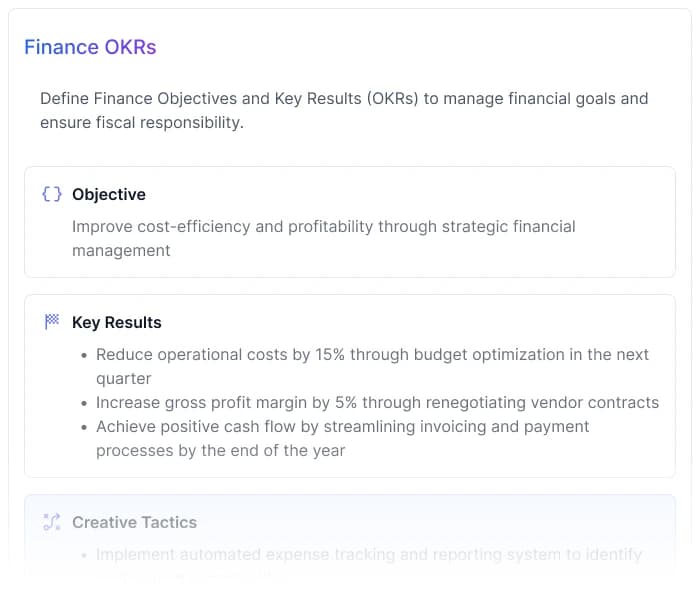700x600 pixels.
Task: Click the 'Increase gross profit margin by 5%' text
Action: tap(377, 403)
